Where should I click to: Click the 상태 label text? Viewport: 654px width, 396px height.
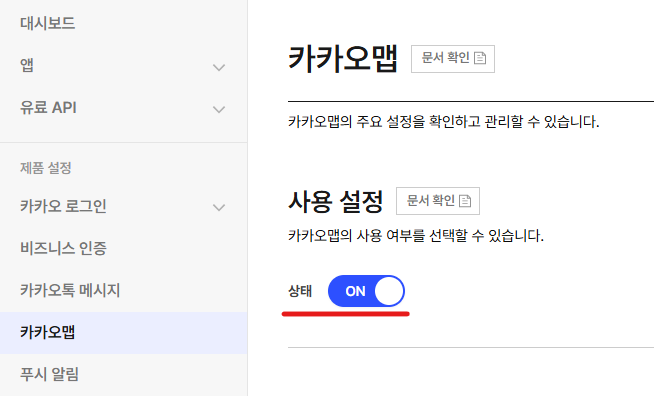coord(300,291)
